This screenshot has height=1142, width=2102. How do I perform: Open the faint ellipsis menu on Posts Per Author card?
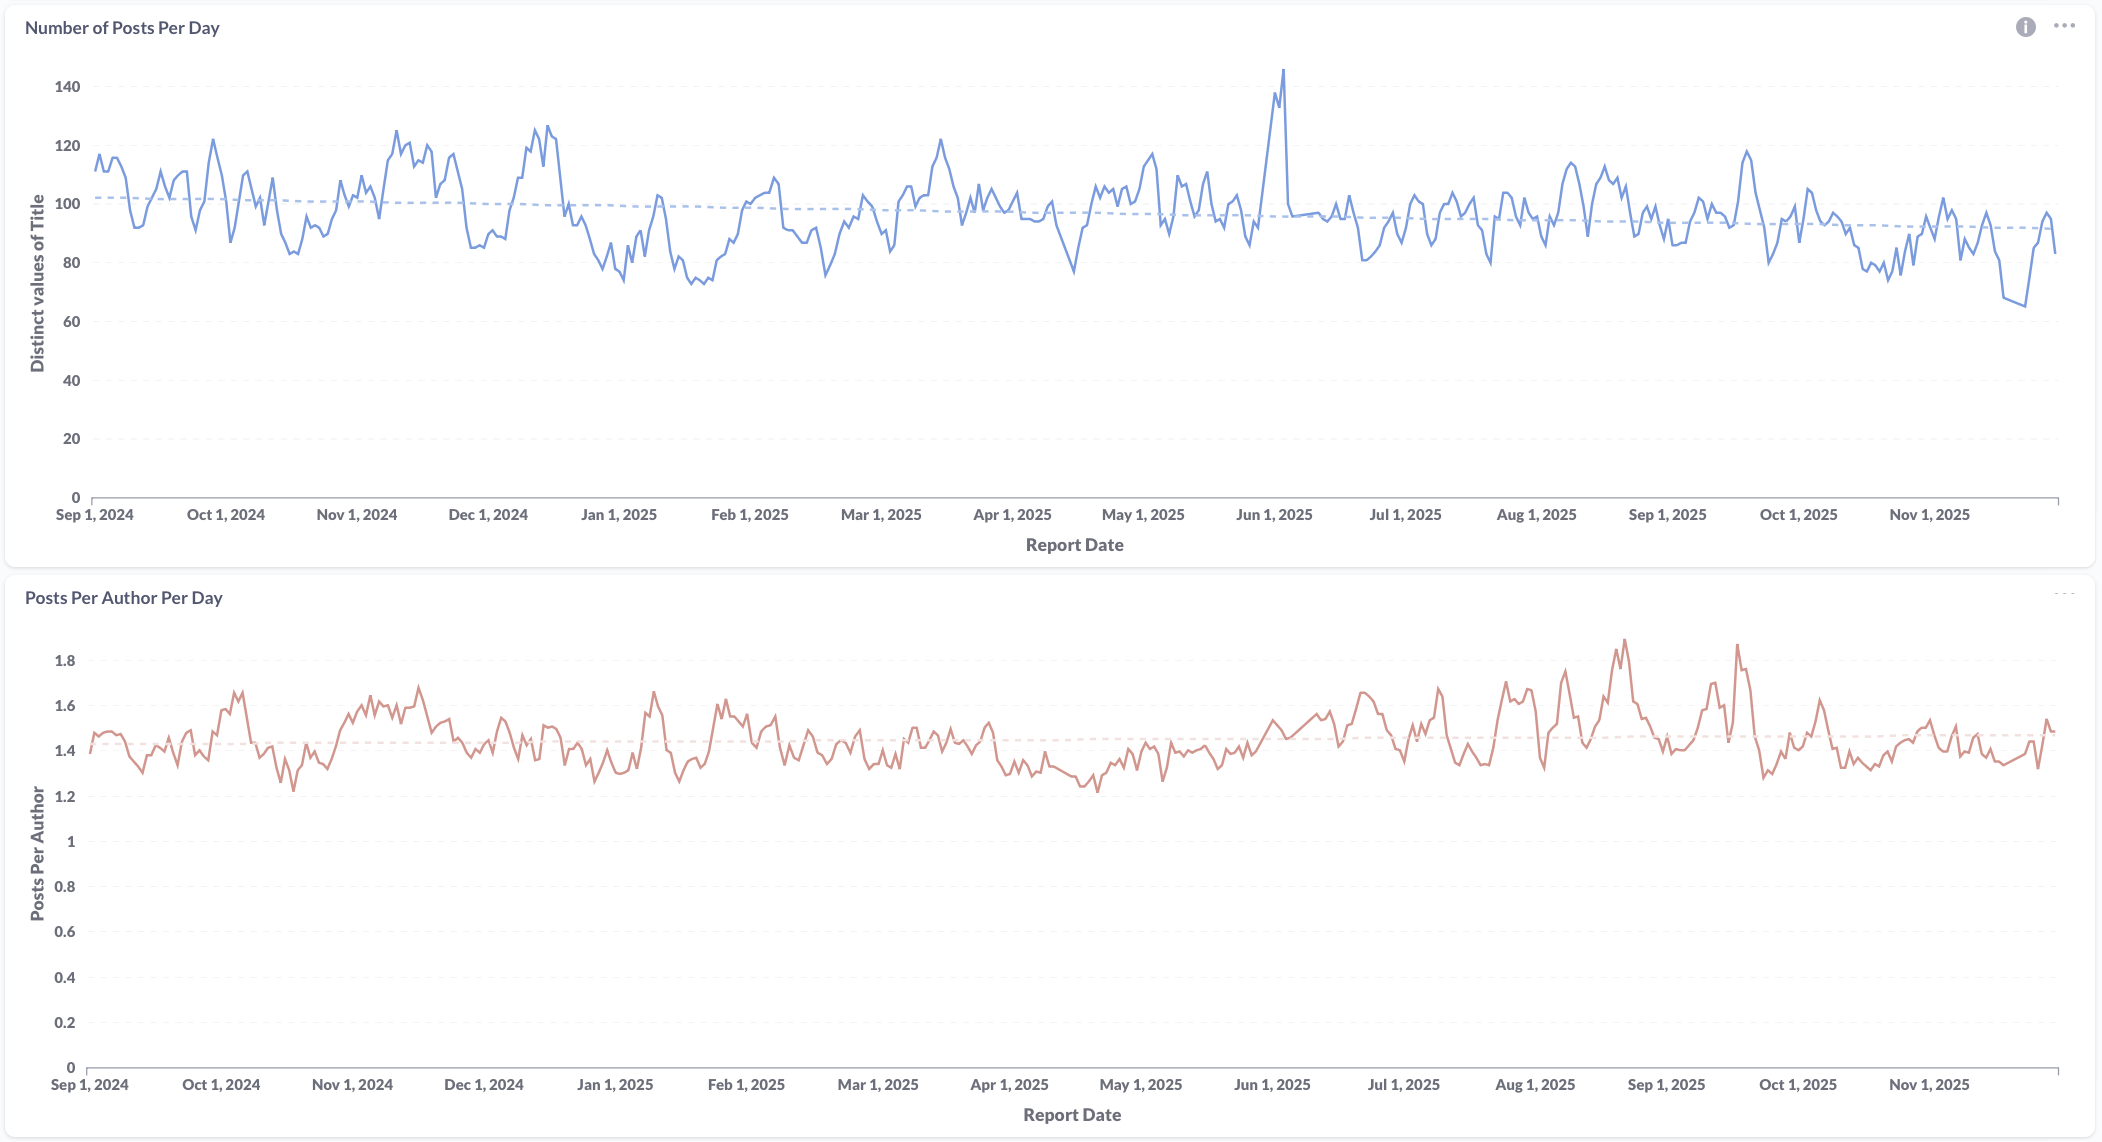point(2064,595)
